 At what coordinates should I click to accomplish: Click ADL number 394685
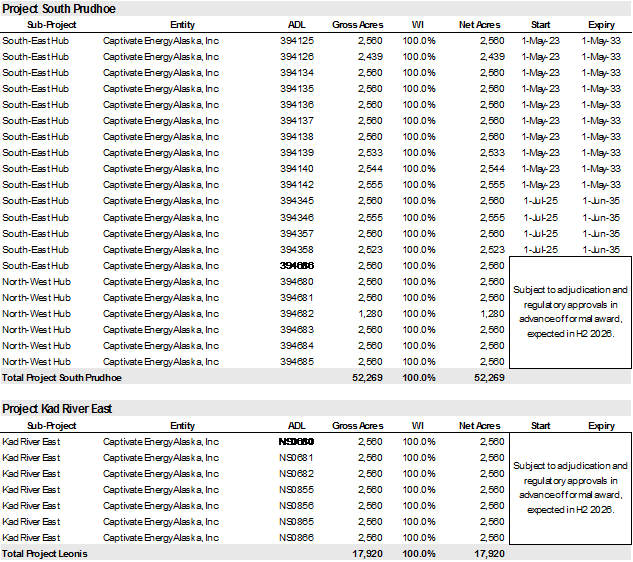pos(297,362)
